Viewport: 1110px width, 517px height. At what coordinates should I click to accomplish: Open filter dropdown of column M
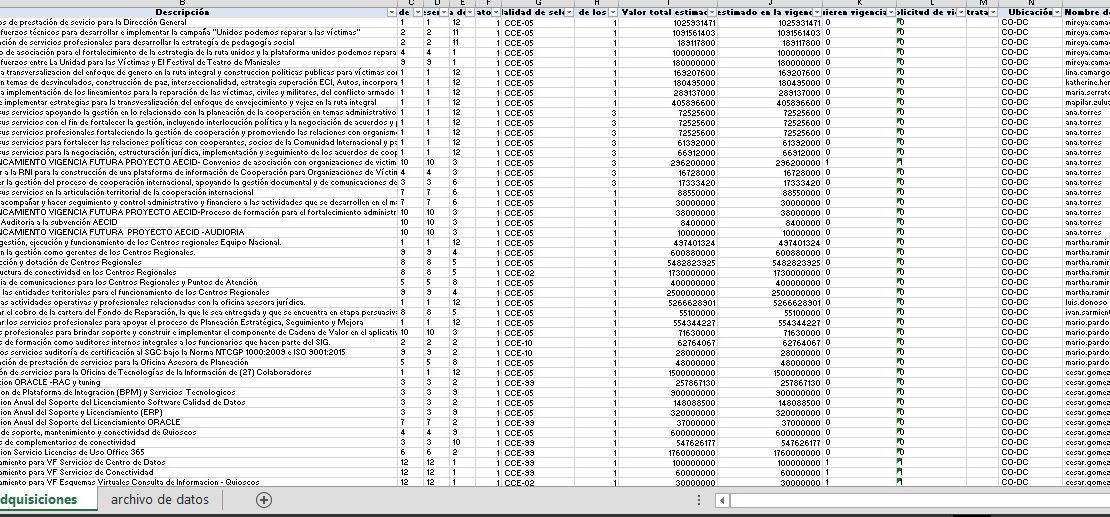tap(993, 13)
